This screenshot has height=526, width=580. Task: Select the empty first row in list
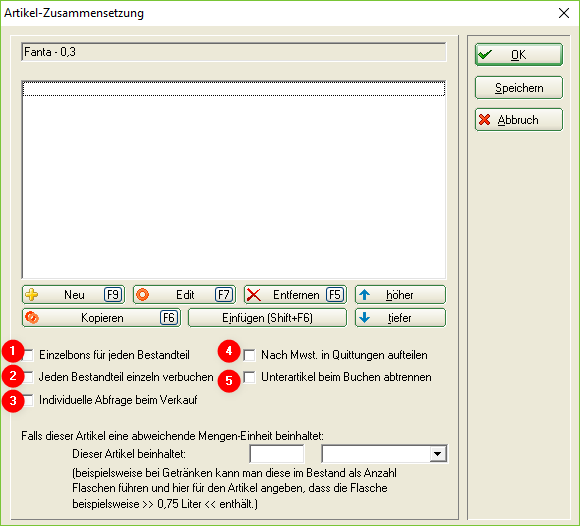[234, 89]
